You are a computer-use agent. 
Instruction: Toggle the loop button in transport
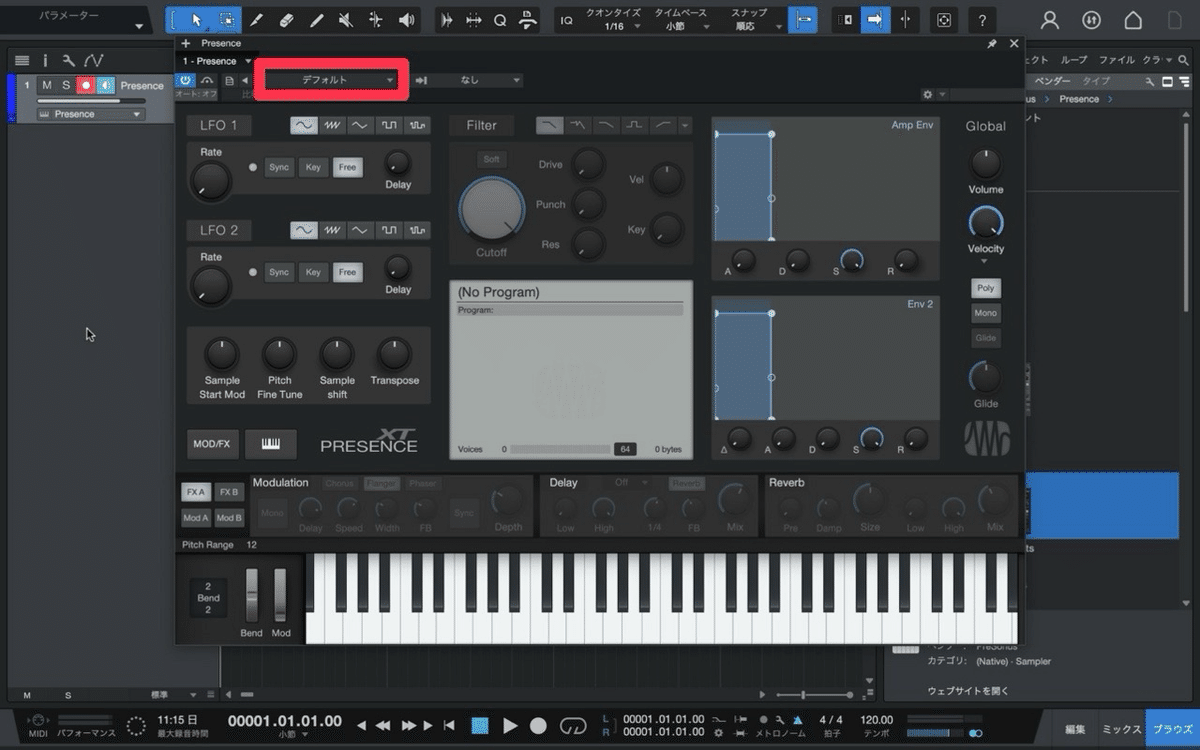point(573,725)
